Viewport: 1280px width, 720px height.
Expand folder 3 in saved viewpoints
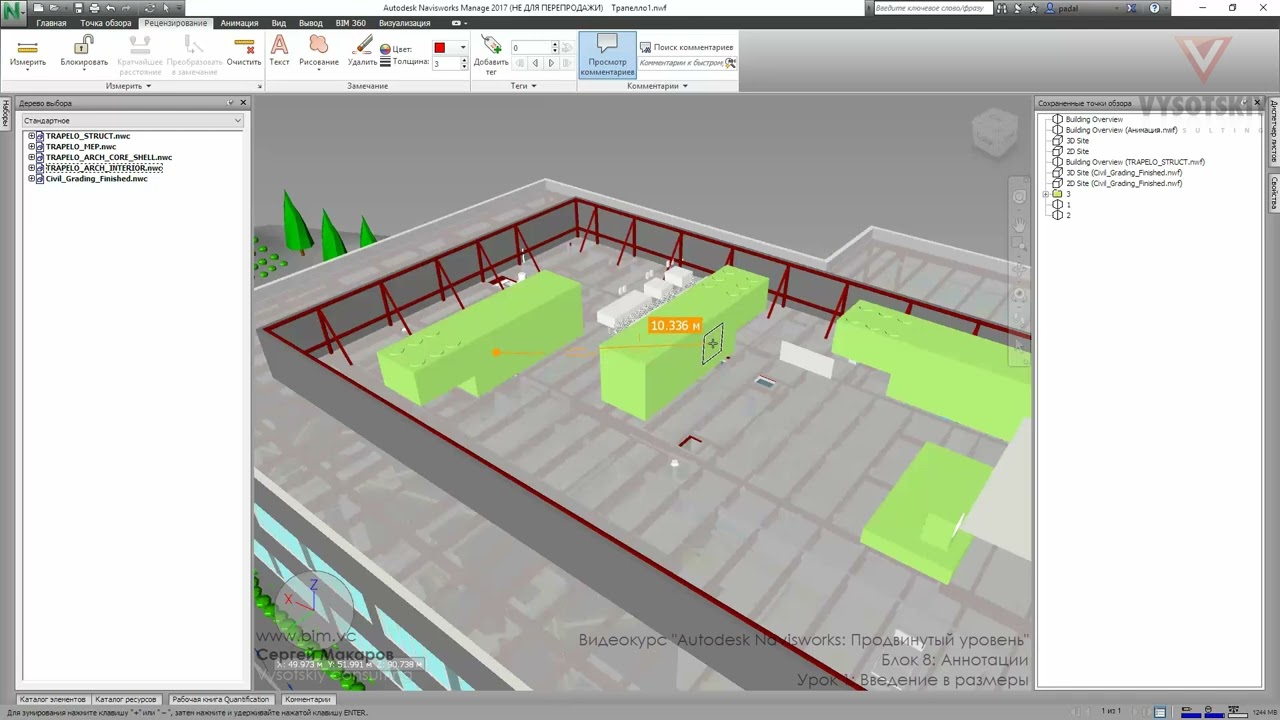pyautogui.click(x=1045, y=194)
